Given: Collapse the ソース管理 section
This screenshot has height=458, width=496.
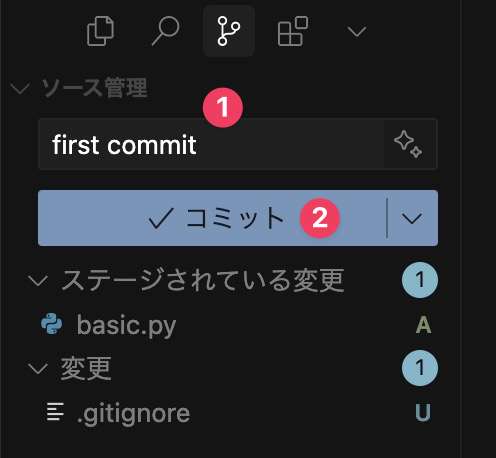Looking at the screenshot, I should point(20,89).
